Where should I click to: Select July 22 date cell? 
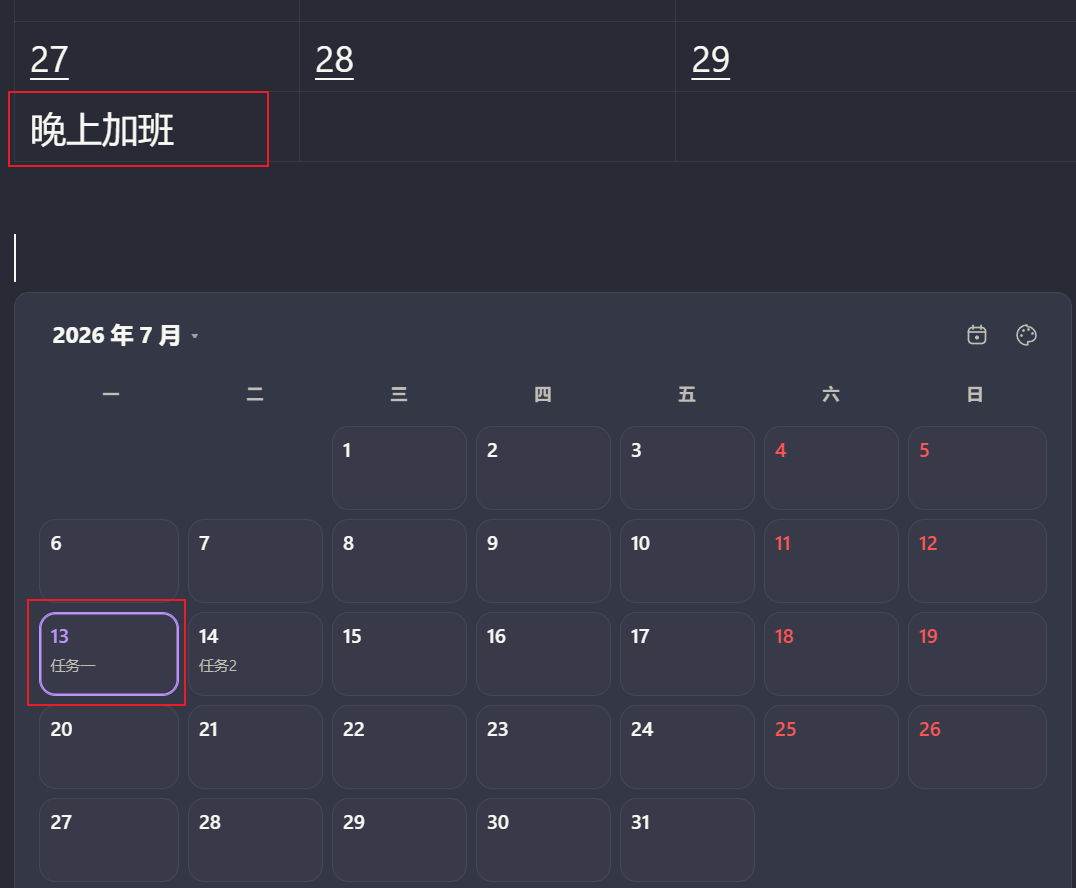399,747
